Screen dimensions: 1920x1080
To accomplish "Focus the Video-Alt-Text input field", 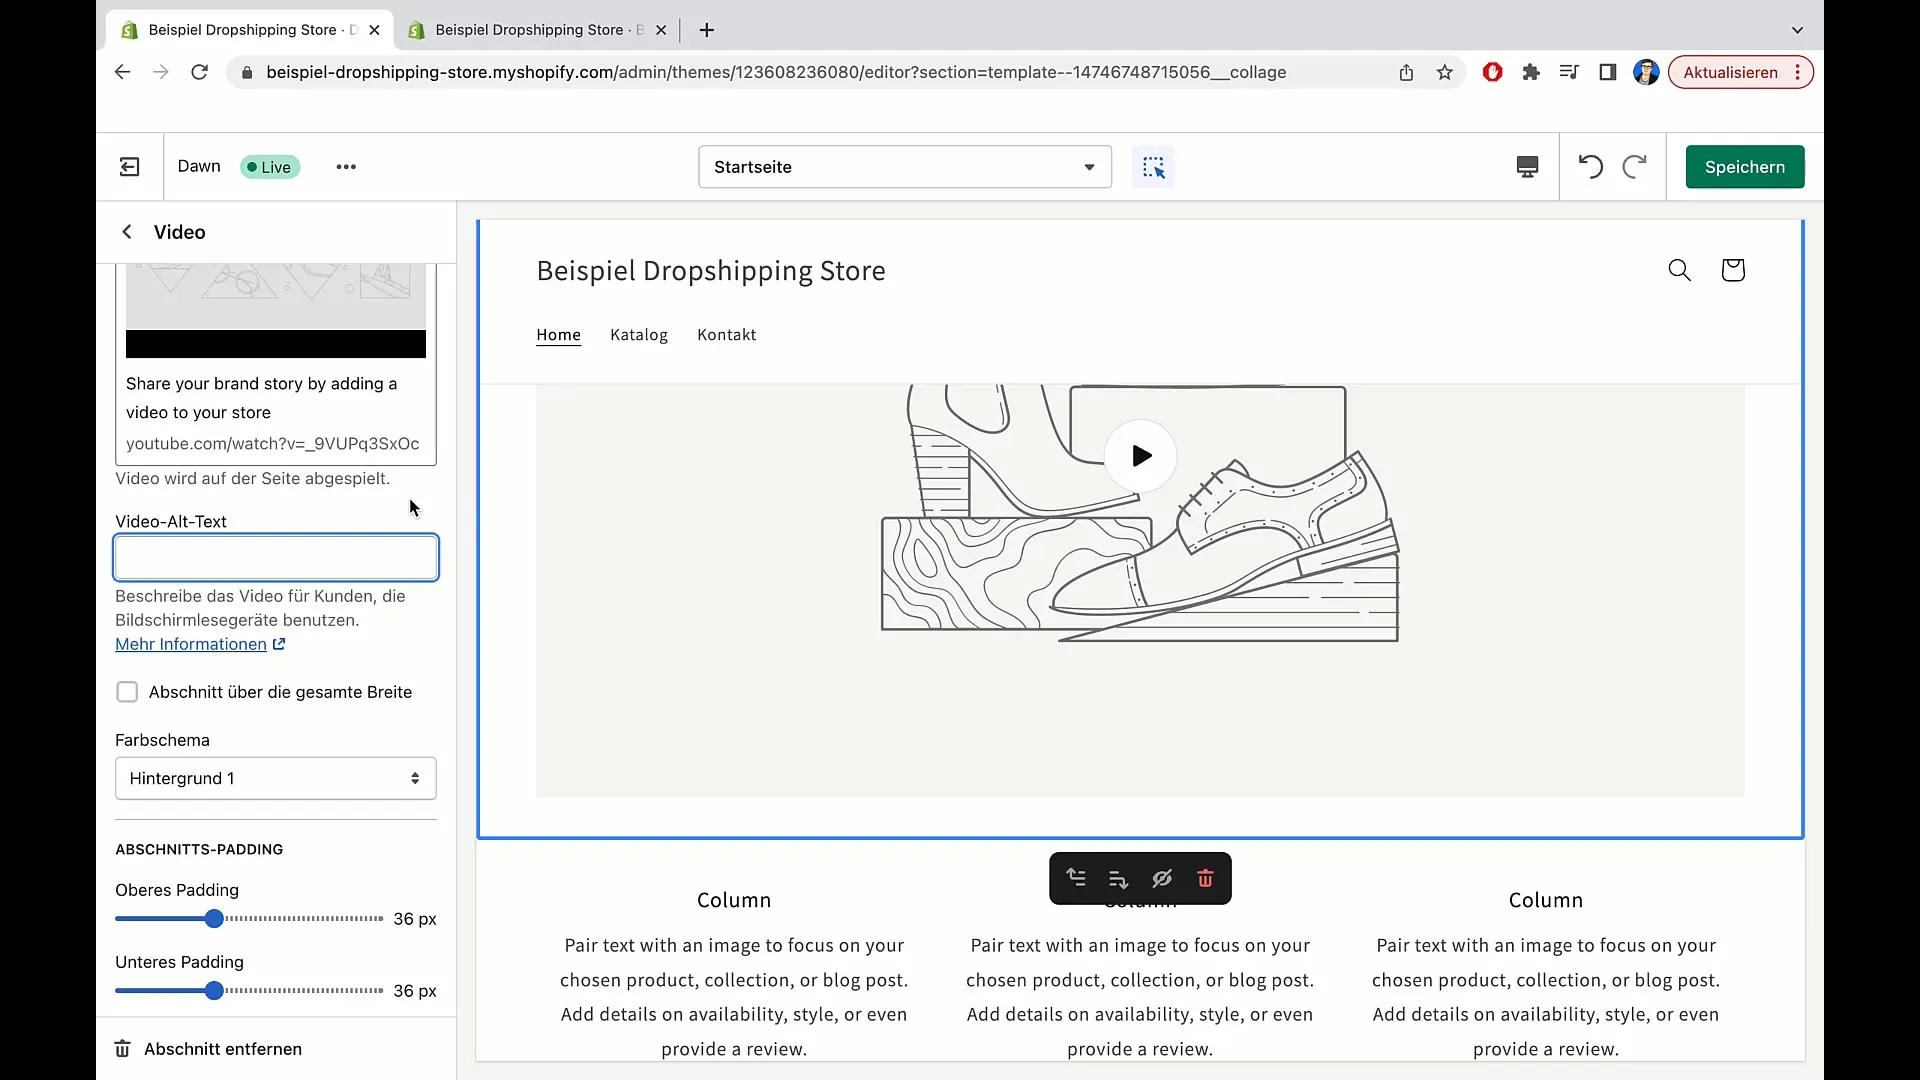I will pyautogui.click(x=276, y=558).
